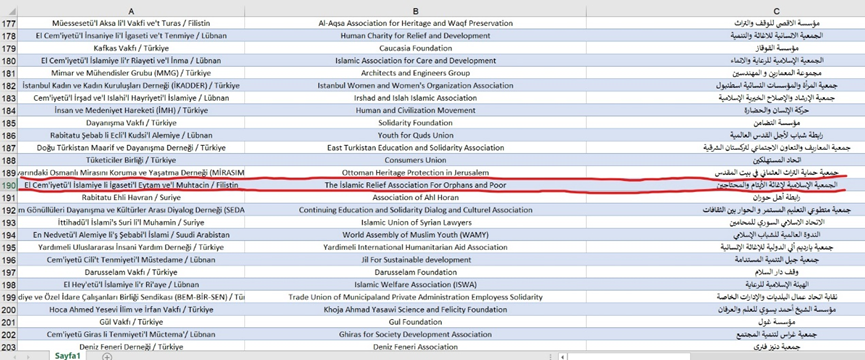Click 'Gül Vakfı / Türkiye' cell
Image resolution: width=865 pixels, height=360 pixels.
click(x=131, y=322)
